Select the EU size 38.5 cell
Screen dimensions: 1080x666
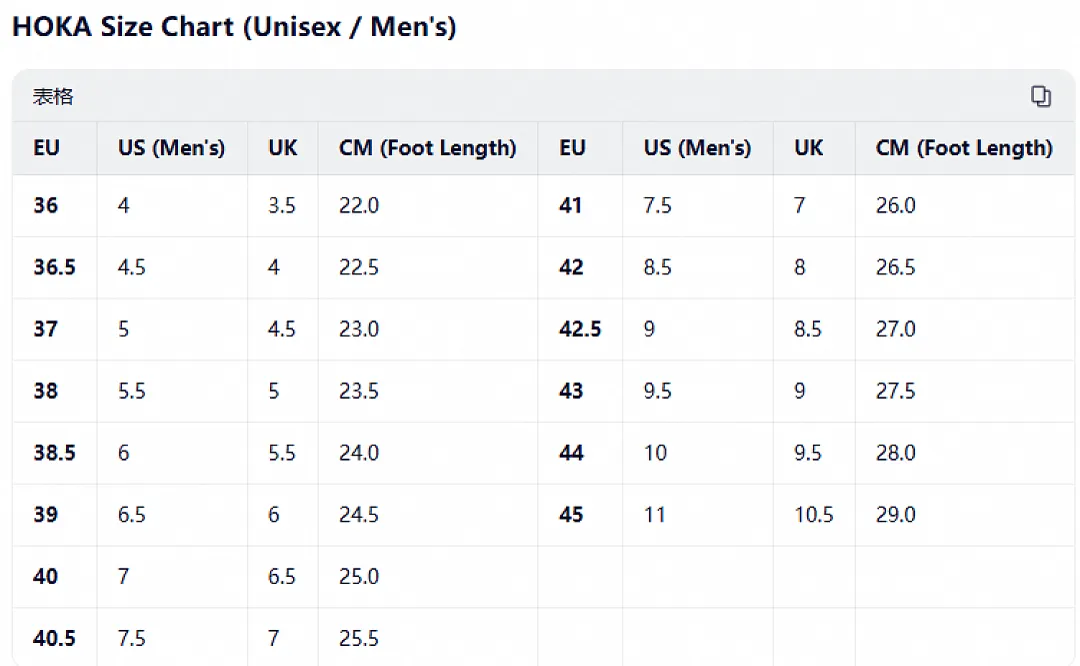[x=54, y=453]
